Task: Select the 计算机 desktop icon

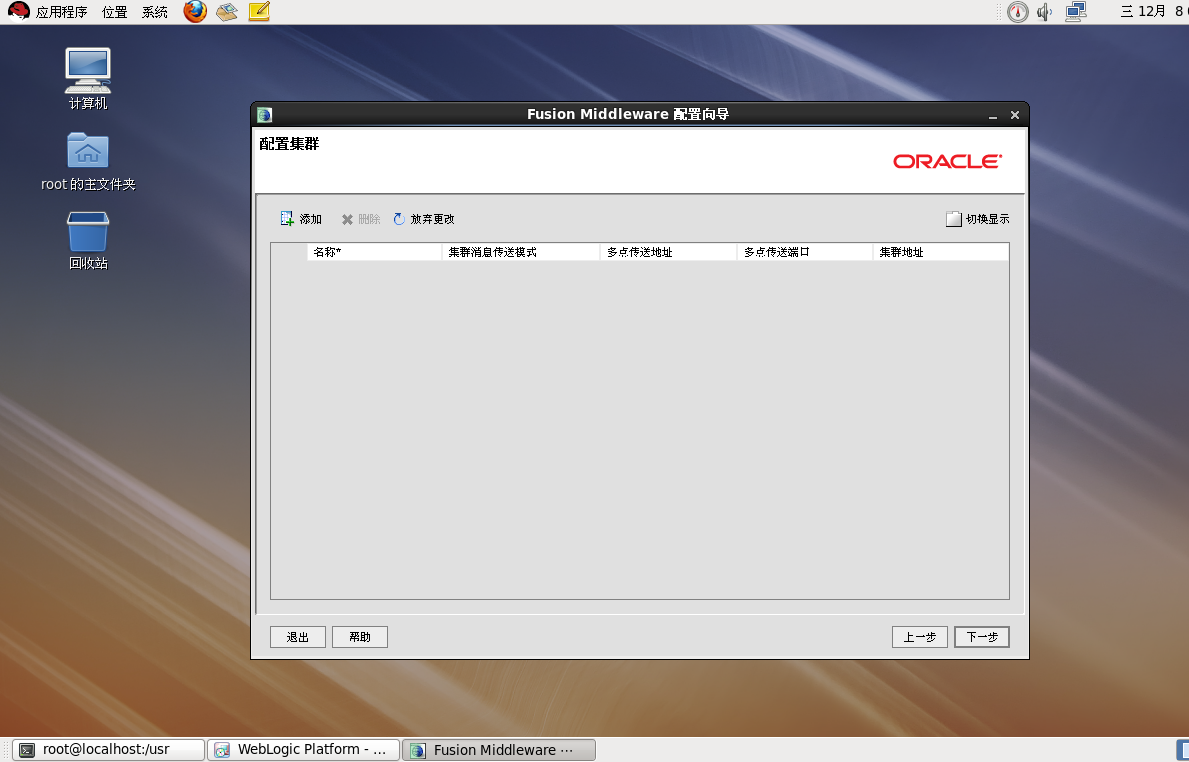Action: pyautogui.click(x=88, y=79)
